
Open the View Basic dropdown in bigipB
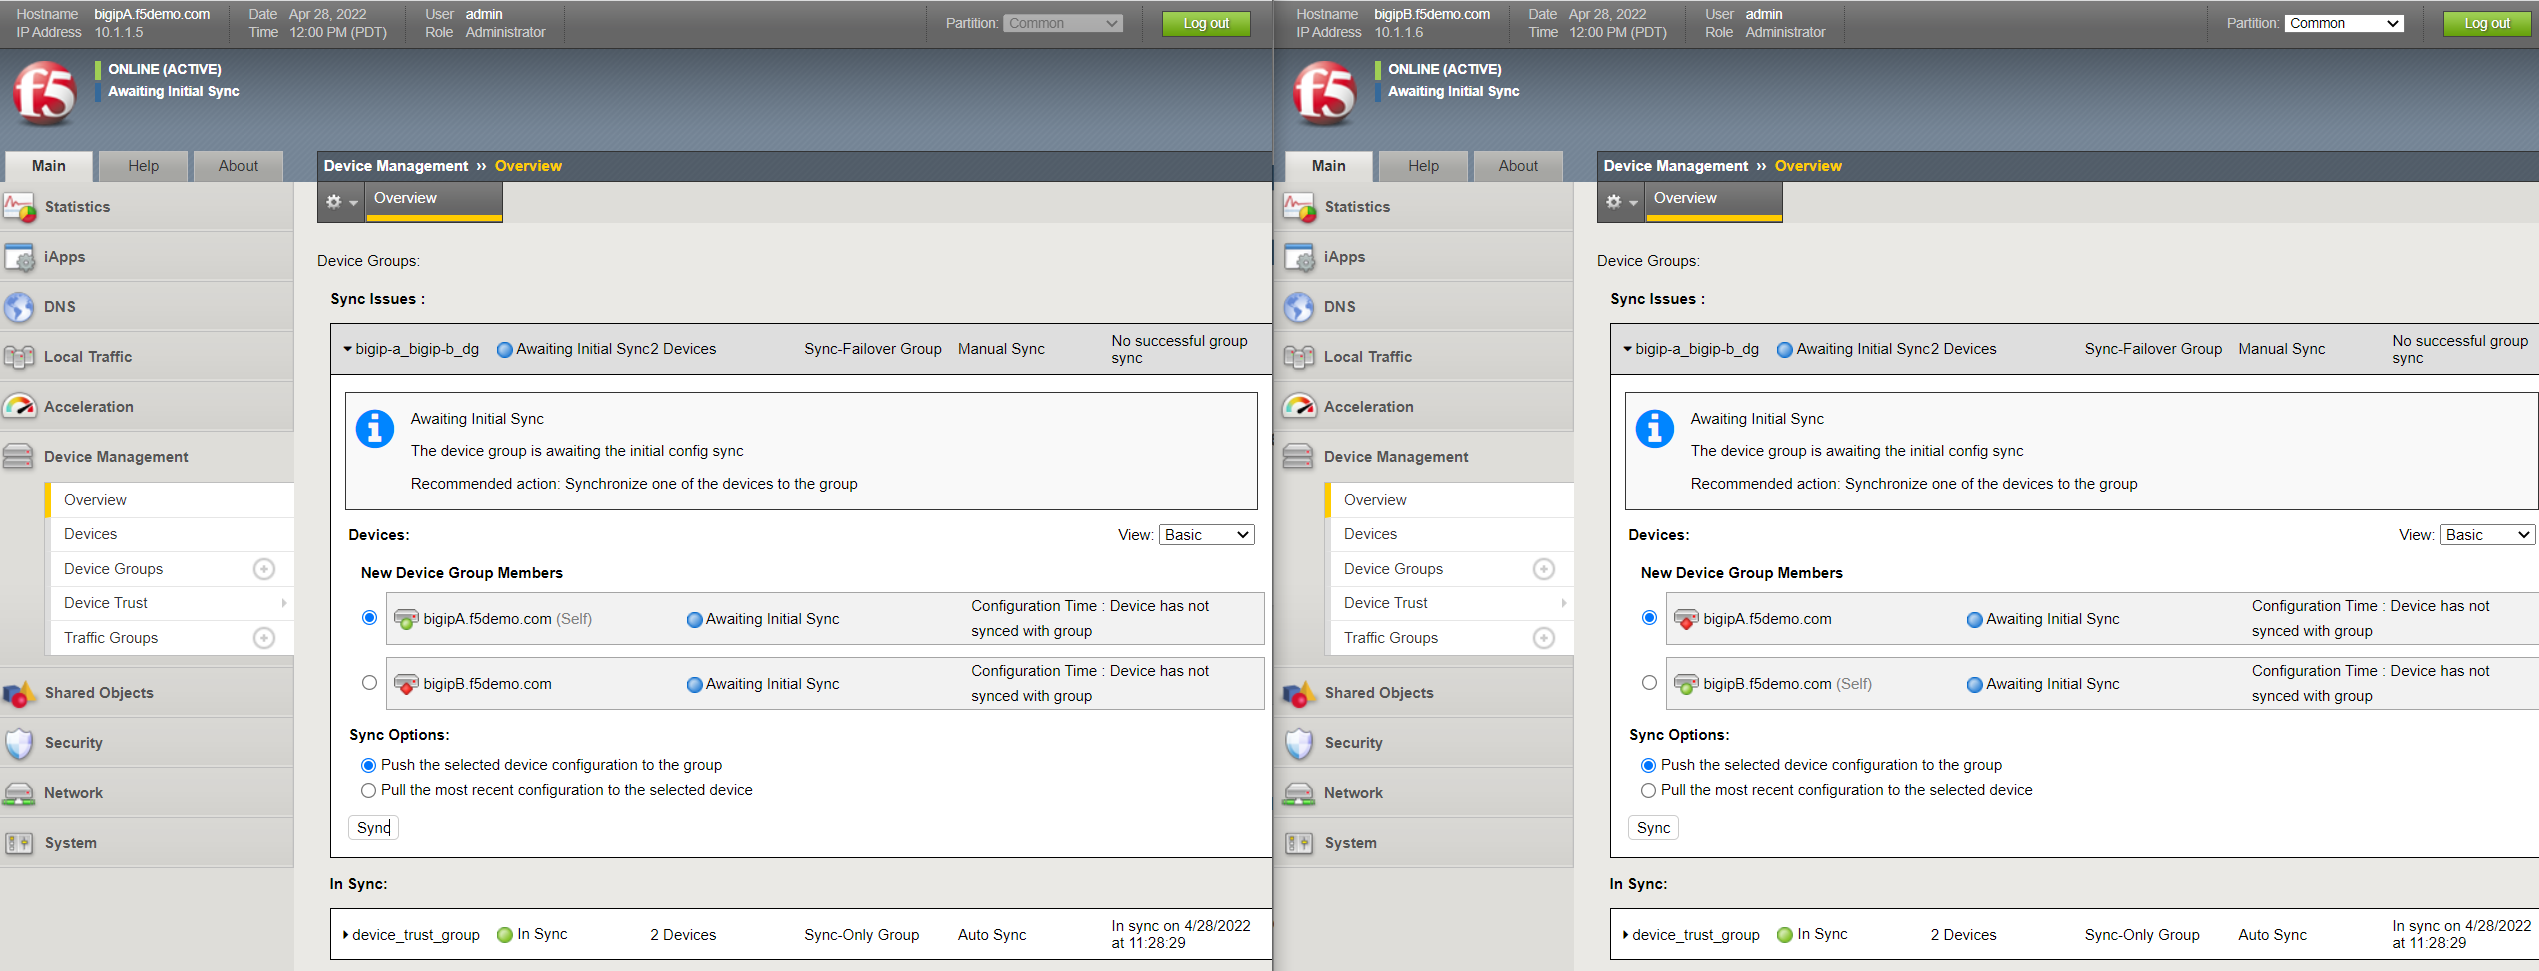tap(2487, 535)
